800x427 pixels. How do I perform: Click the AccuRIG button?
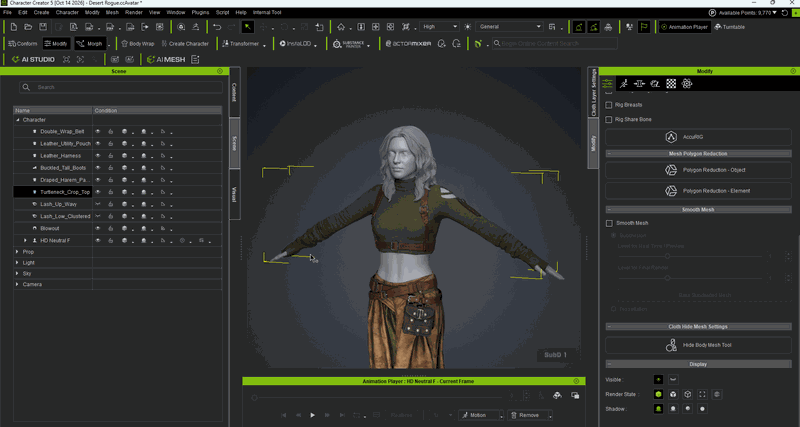(x=698, y=137)
